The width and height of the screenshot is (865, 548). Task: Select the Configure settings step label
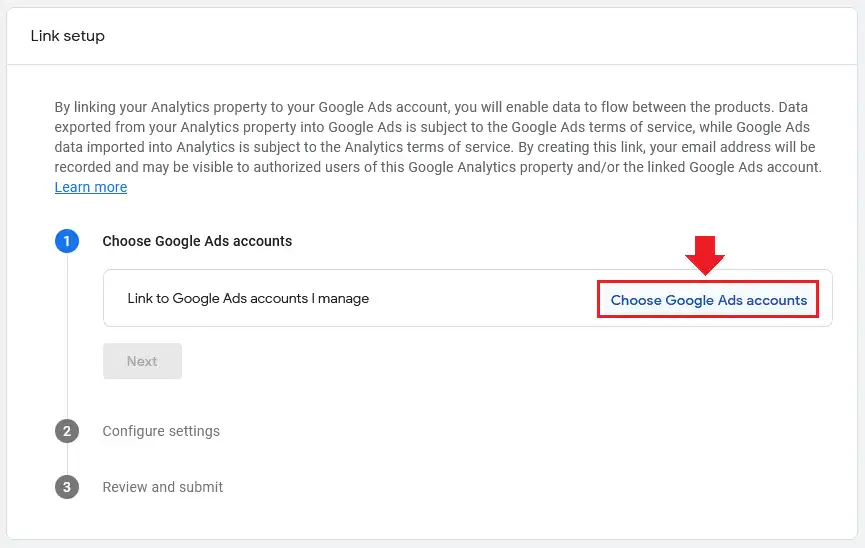click(x=161, y=431)
